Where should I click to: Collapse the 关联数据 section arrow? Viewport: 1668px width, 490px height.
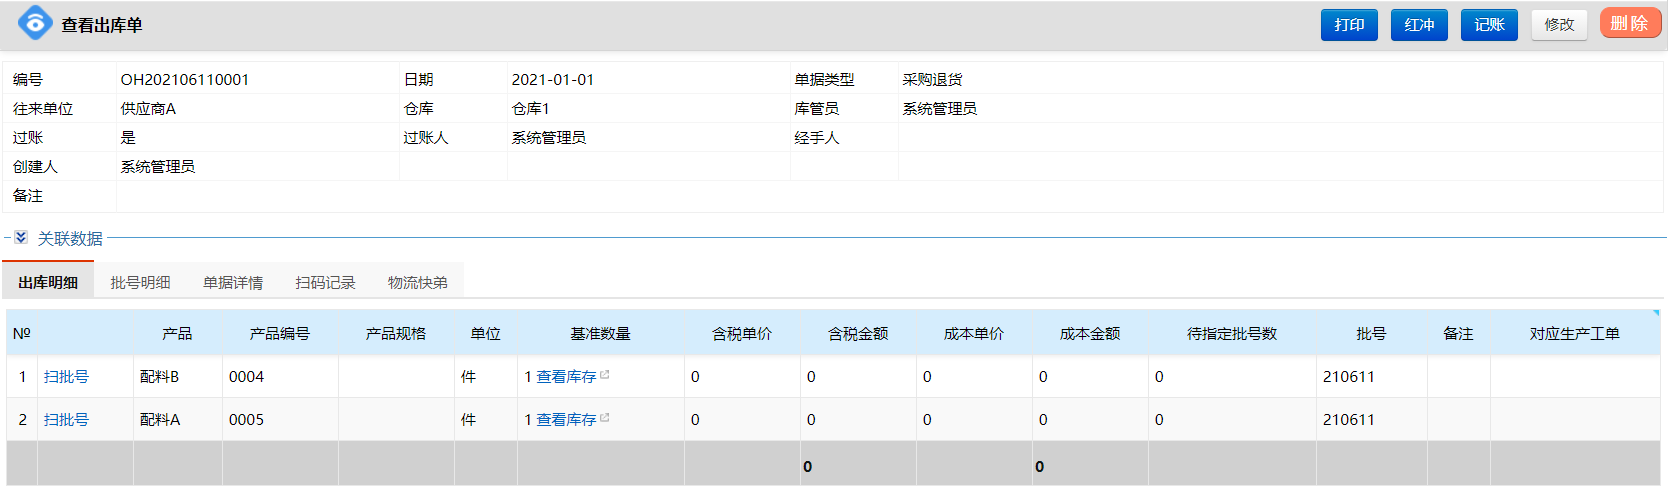(x=21, y=238)
